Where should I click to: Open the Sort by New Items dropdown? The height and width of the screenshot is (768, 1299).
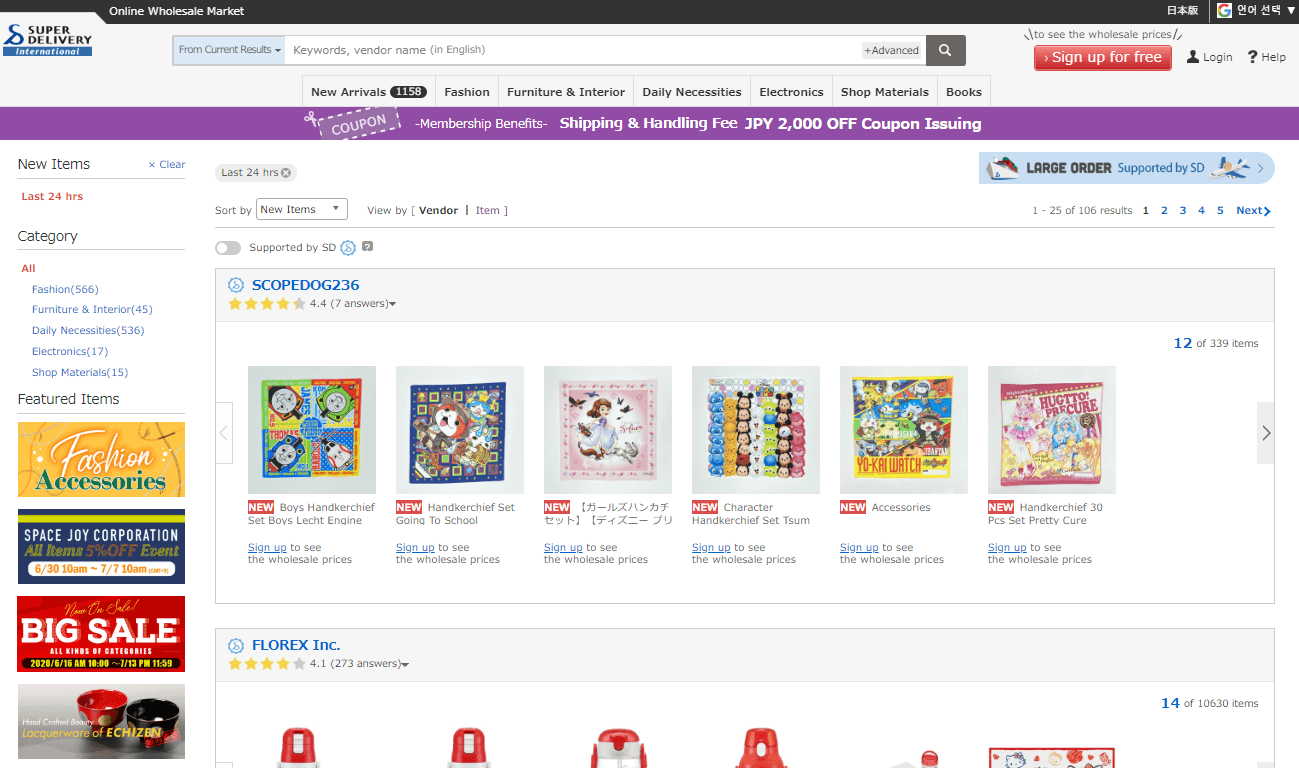pyautogui.click(x=302, y=209)
